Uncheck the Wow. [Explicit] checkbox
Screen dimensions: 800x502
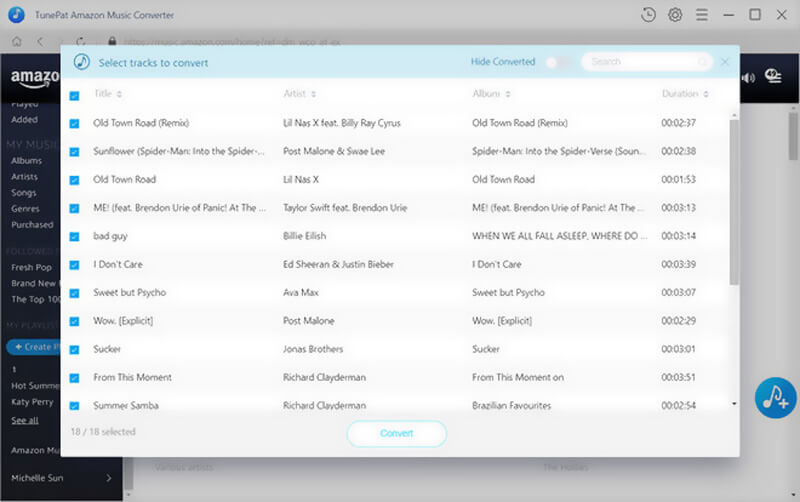74,321
